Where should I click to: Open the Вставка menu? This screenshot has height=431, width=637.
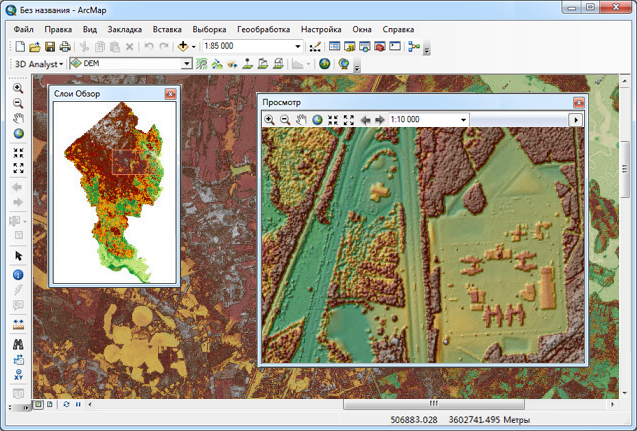pos(167,29)
